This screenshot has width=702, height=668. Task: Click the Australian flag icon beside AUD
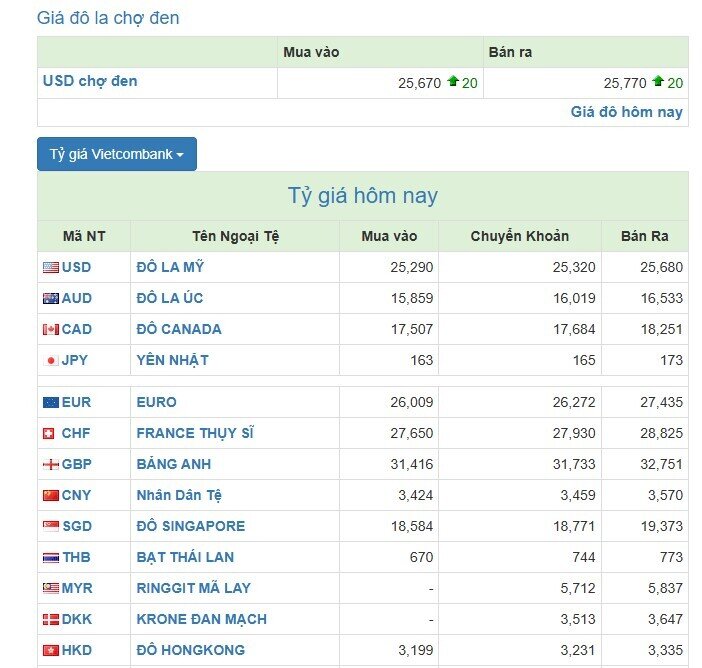pyautogui.click(x=51, y=298)
